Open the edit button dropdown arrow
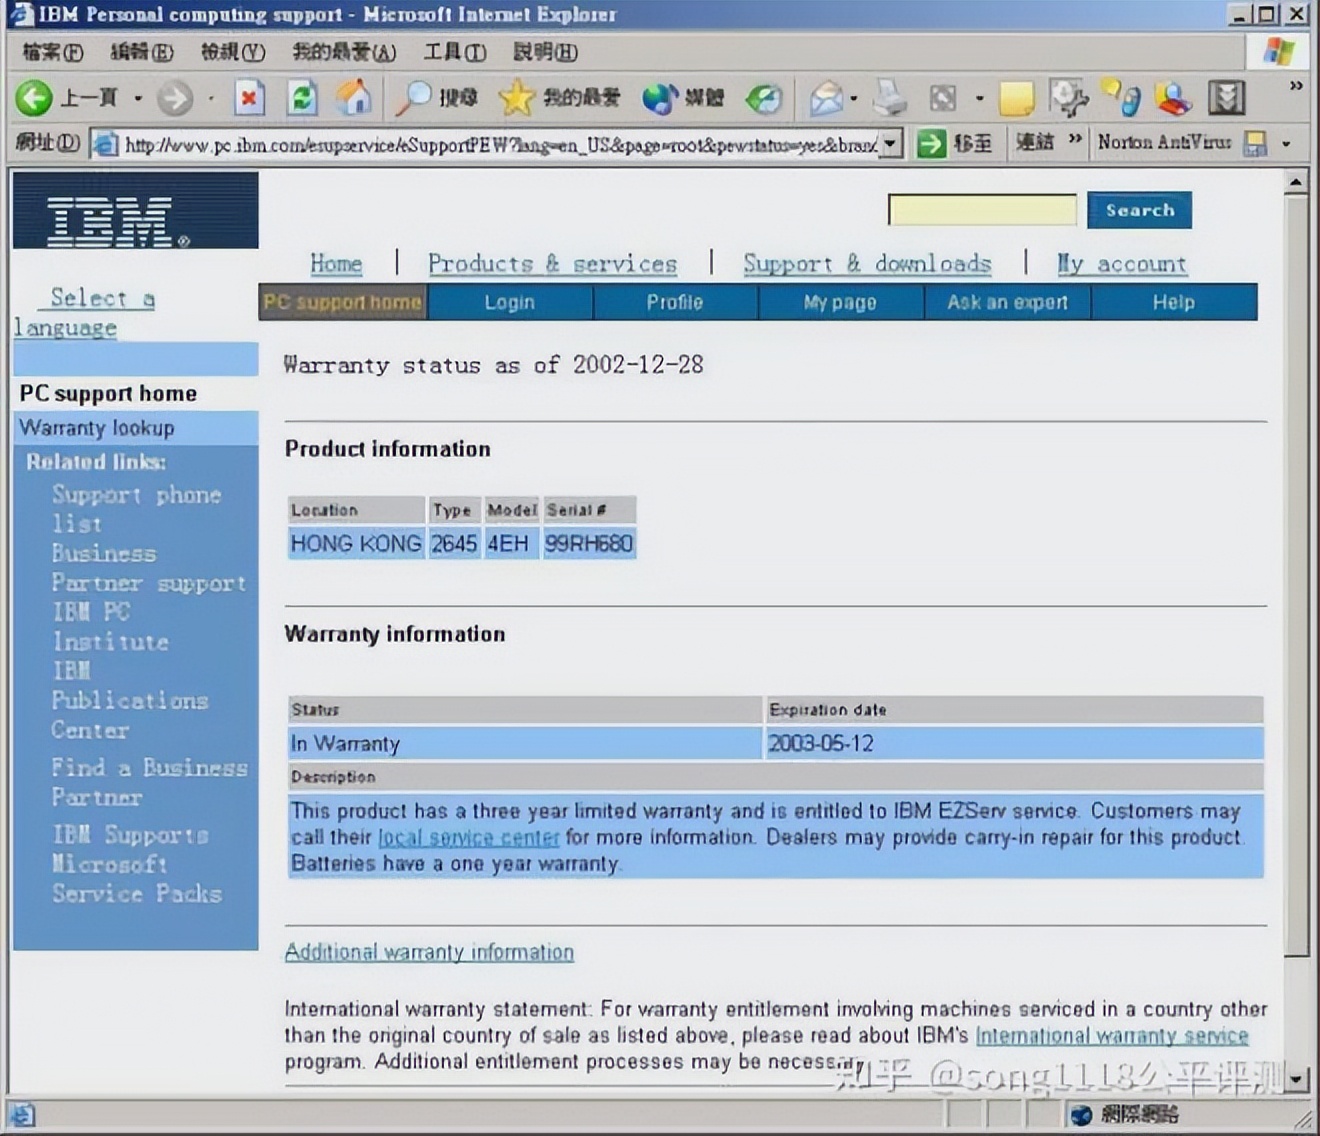Screen dimensions: 1320x1136 [979, 98]
